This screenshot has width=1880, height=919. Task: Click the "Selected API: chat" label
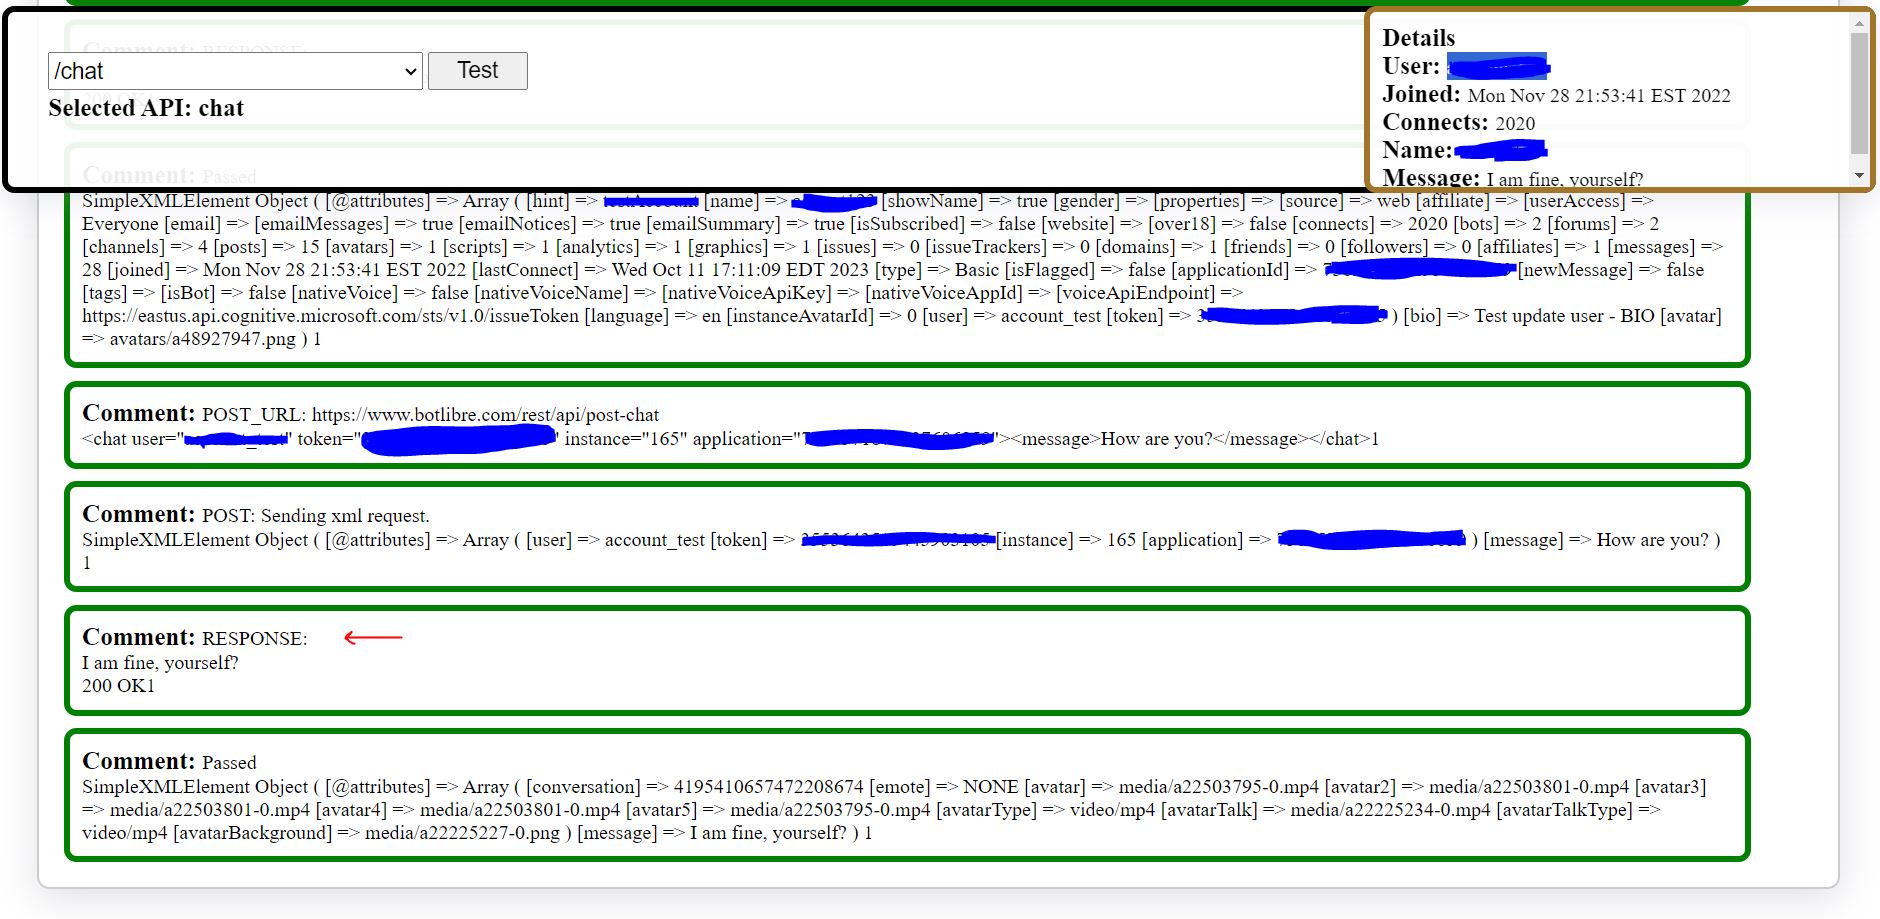(x=146, y=108)
